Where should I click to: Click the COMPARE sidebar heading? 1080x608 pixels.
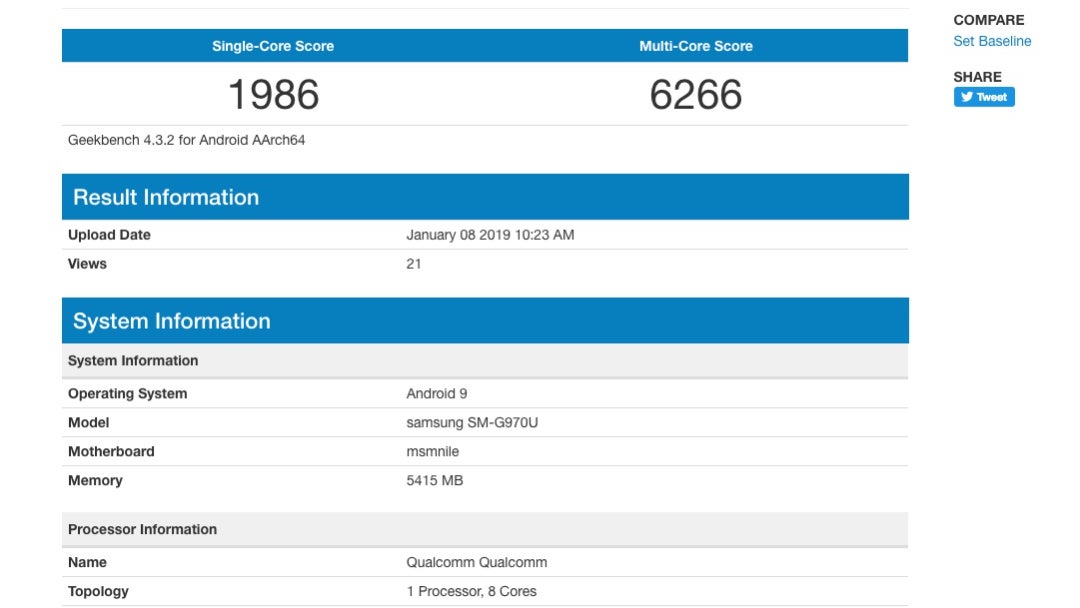988,20
